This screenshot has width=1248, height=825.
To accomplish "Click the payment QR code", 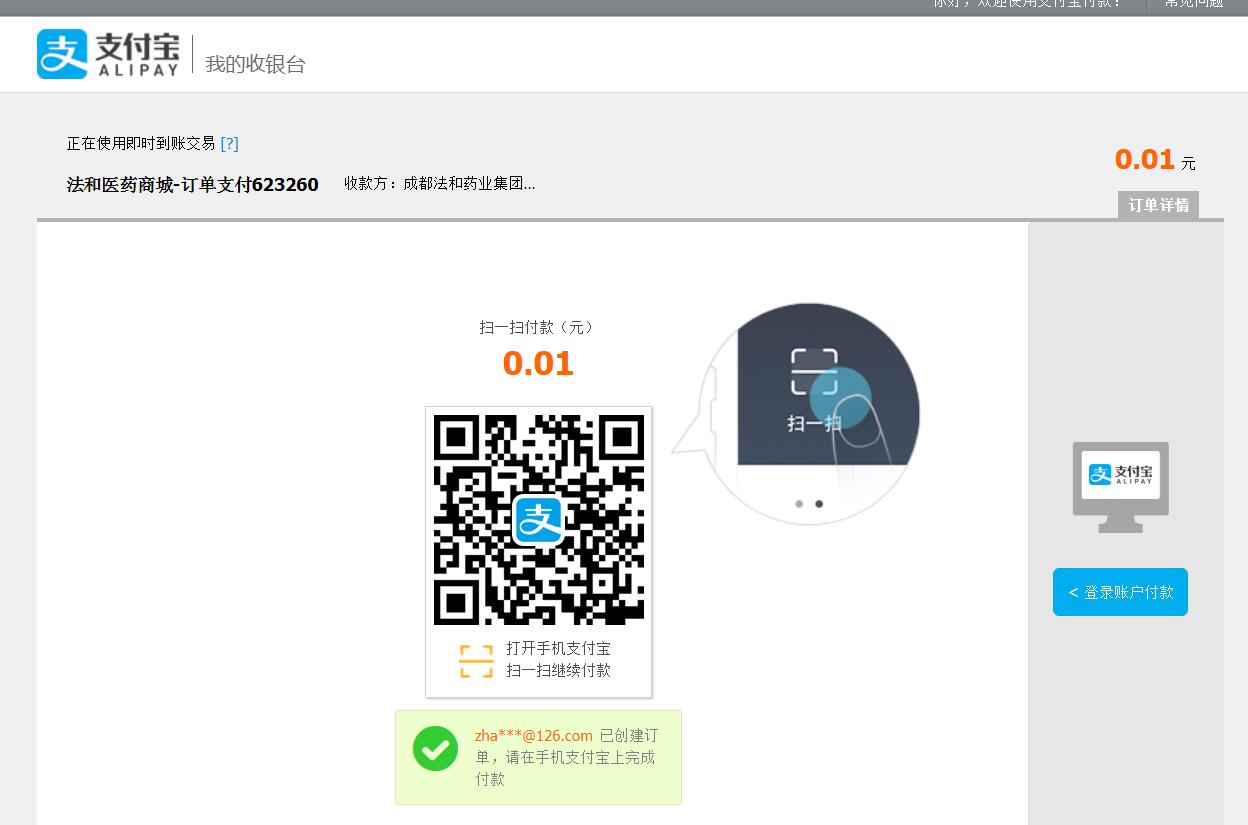I will pyautogui.click(x=539, y=520).
